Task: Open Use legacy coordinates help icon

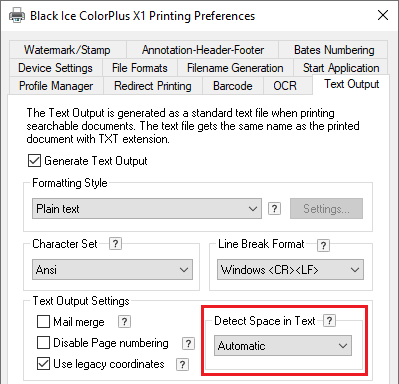Action: pos(182,364)
